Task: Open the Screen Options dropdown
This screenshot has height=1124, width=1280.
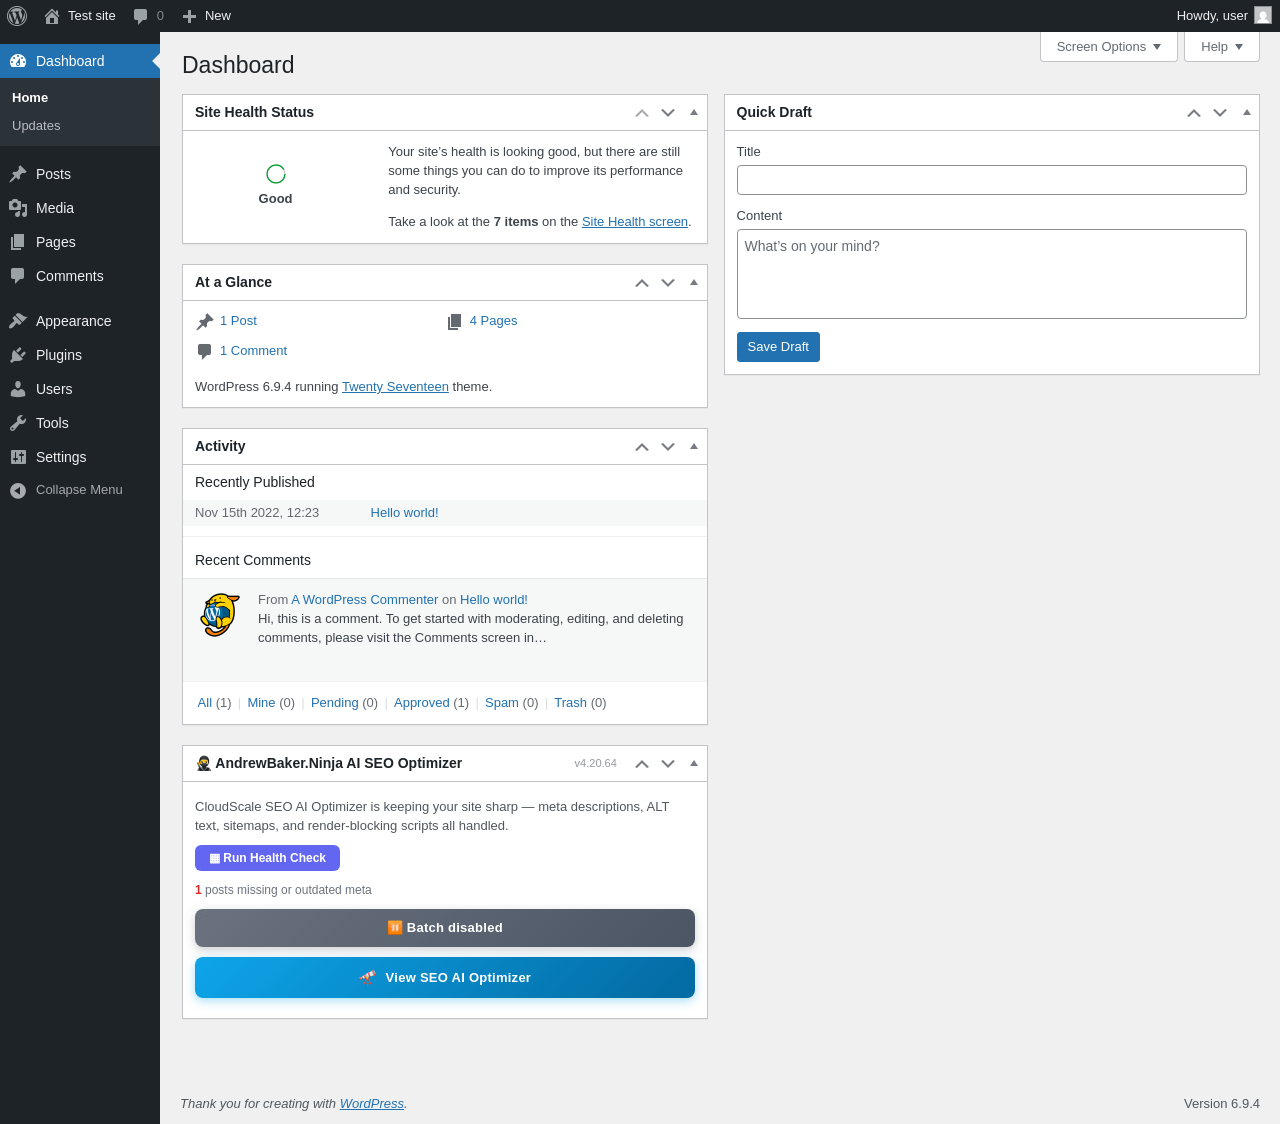Action: [1109, 47]
